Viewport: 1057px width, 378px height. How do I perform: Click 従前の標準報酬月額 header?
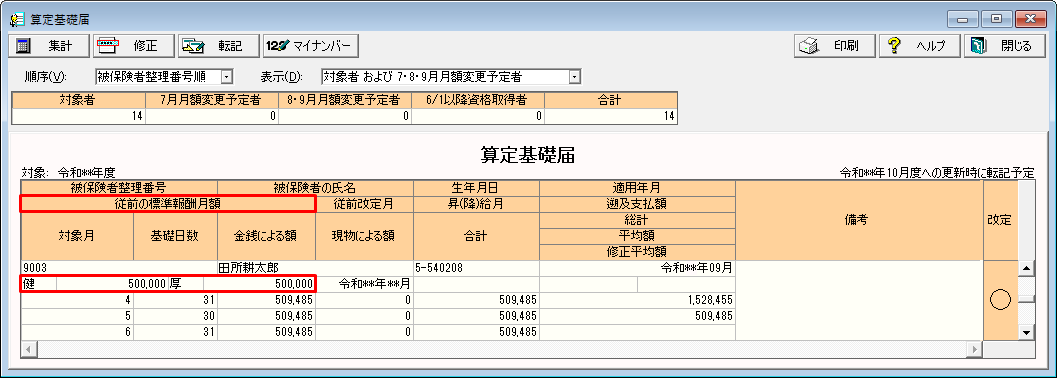click(168, 203)
